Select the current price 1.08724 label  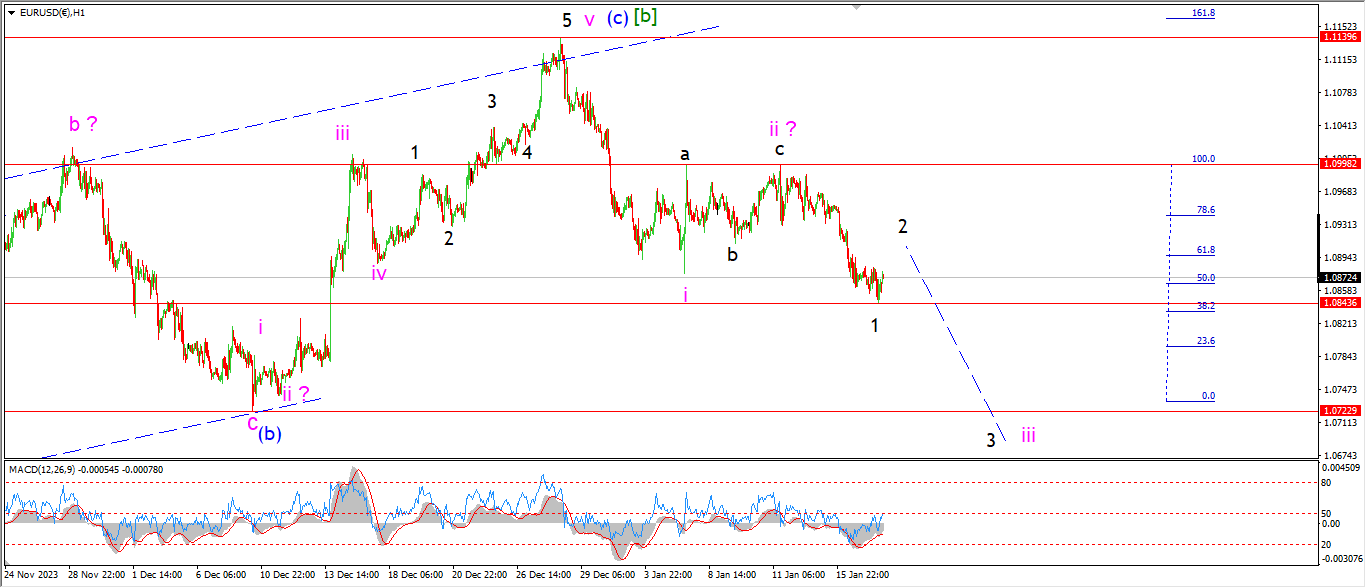[x=1340, y=277]
